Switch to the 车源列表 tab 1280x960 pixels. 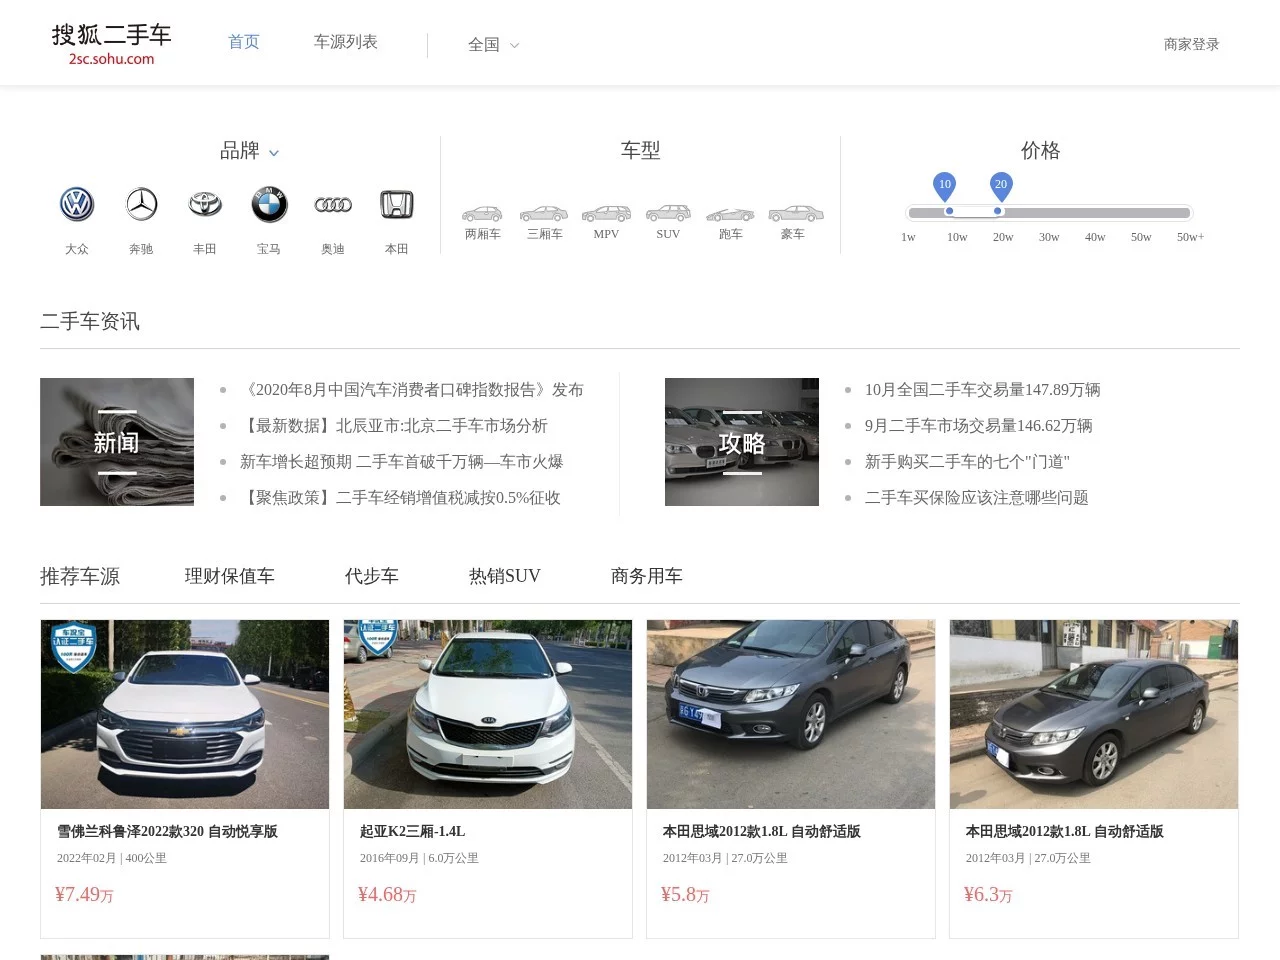click(x=345, y=42)
